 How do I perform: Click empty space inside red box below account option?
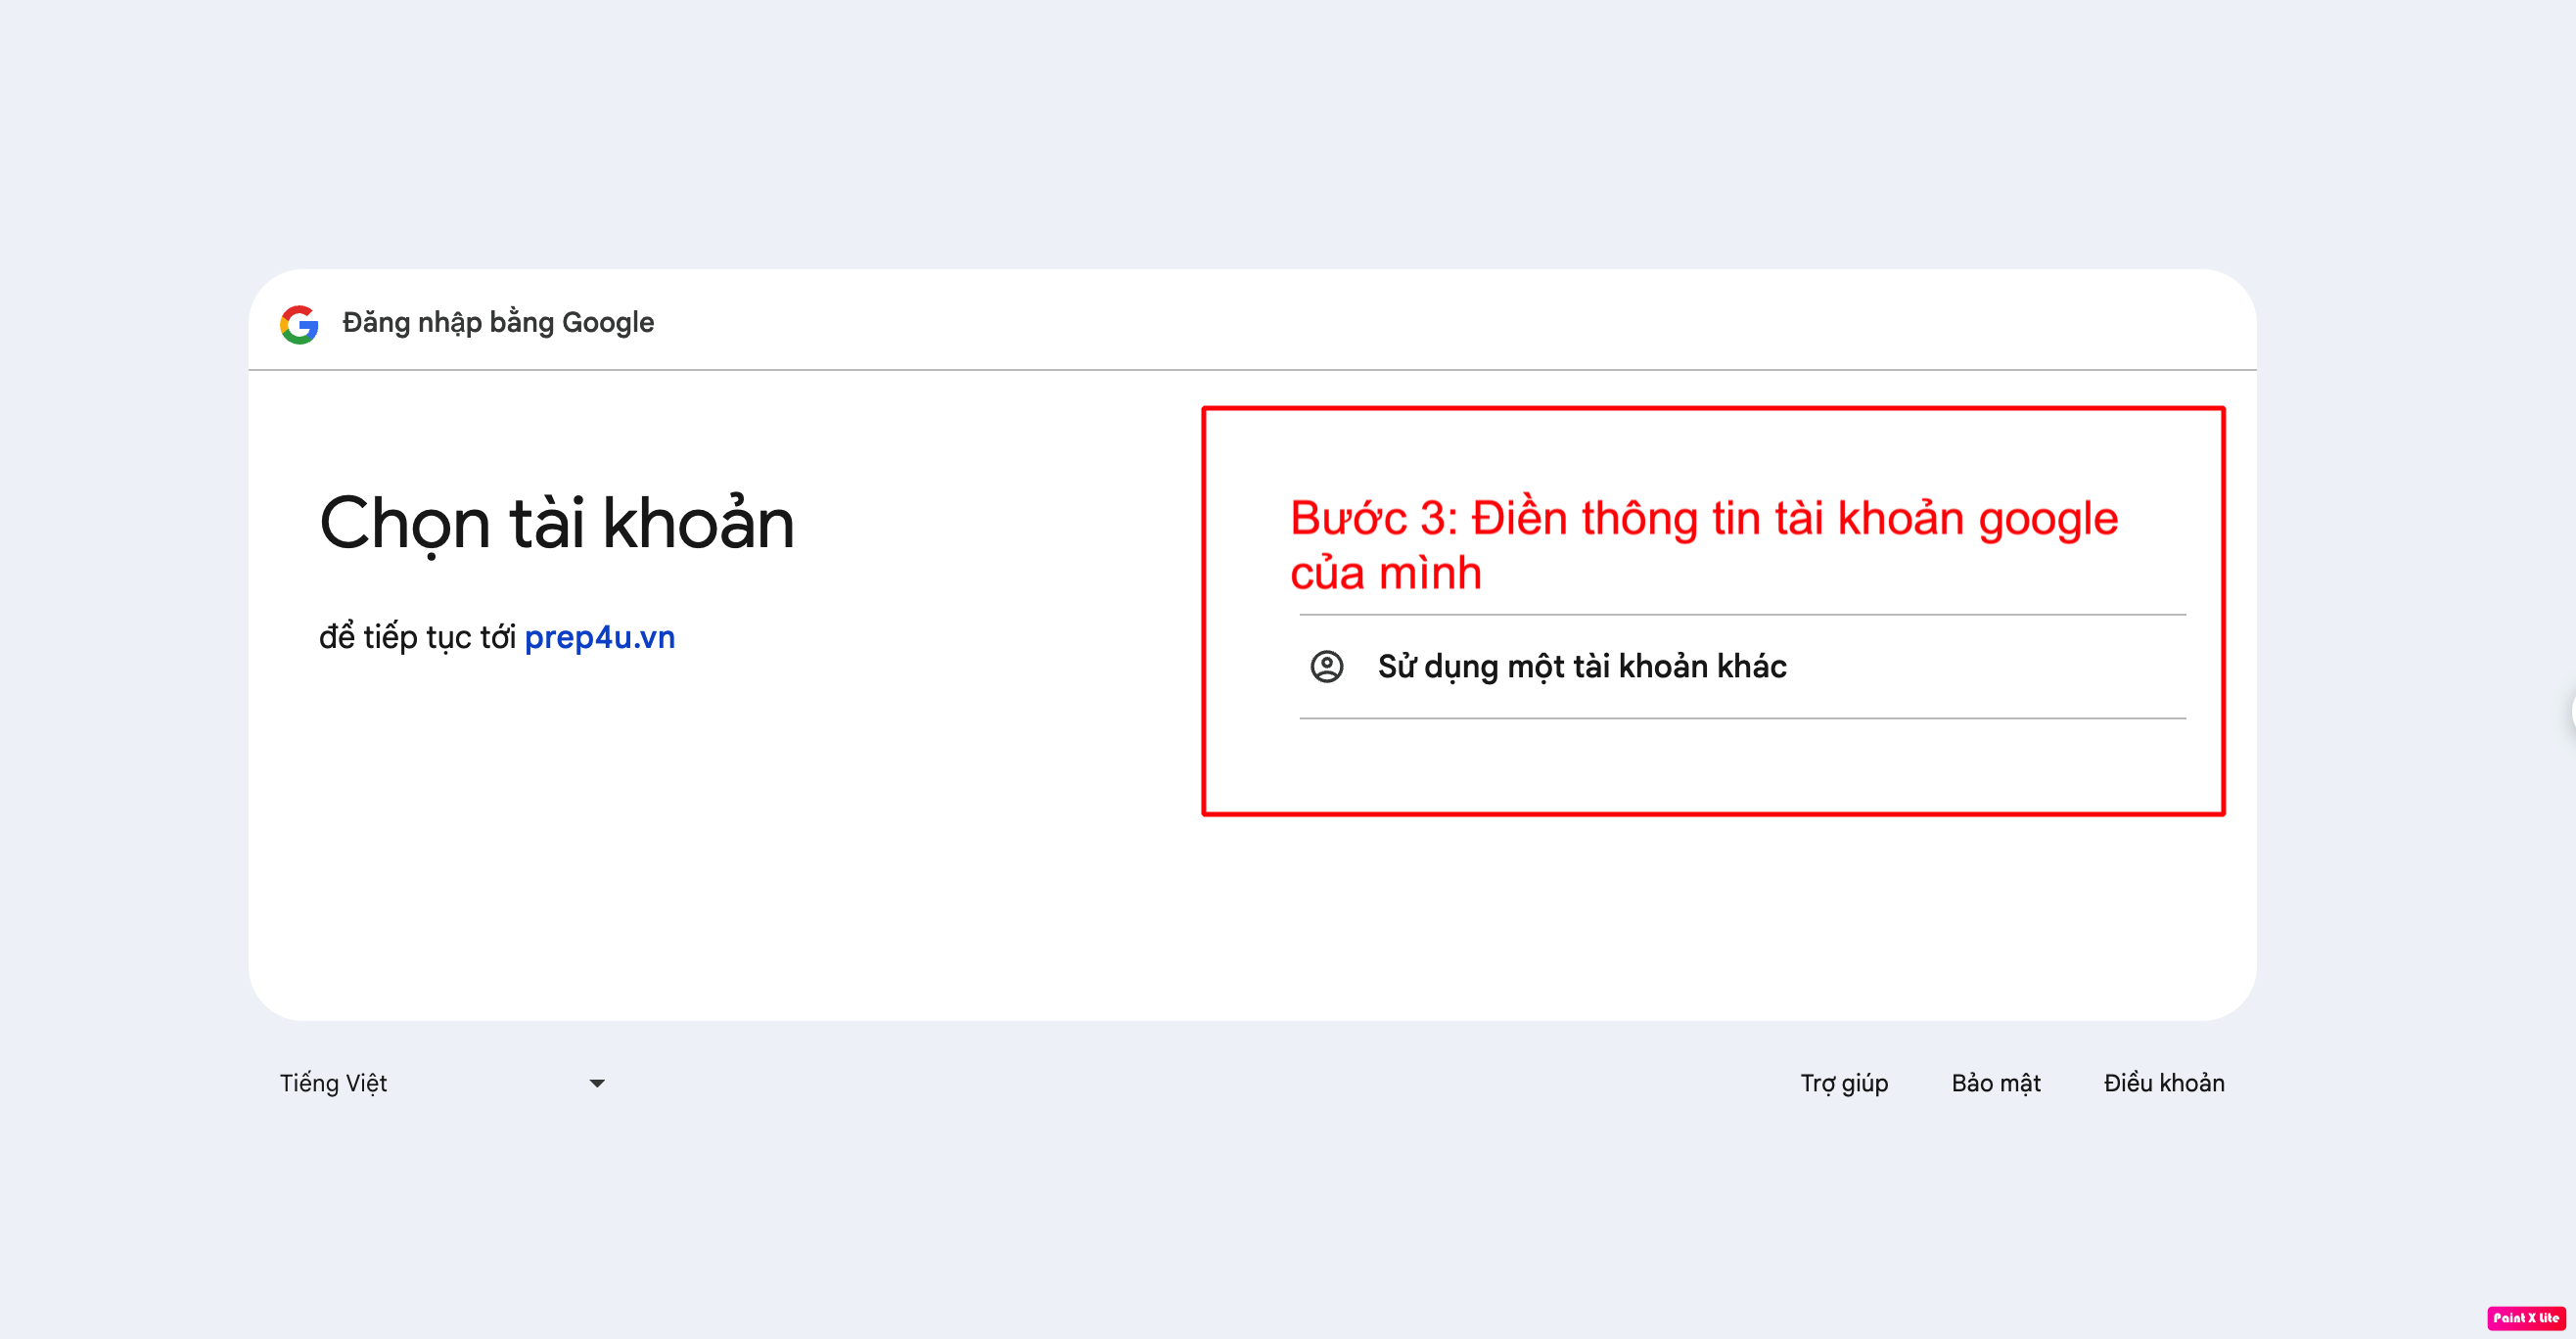click(1712, 765)
